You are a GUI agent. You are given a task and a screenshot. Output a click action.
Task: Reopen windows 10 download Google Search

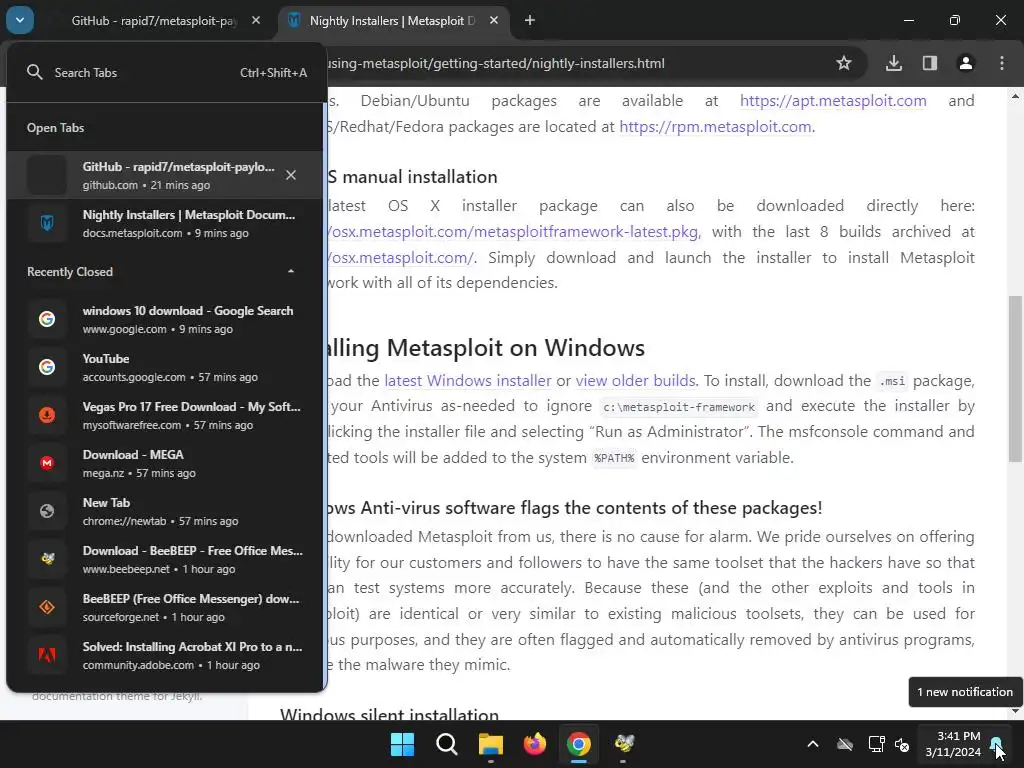(x=166, y=319)
